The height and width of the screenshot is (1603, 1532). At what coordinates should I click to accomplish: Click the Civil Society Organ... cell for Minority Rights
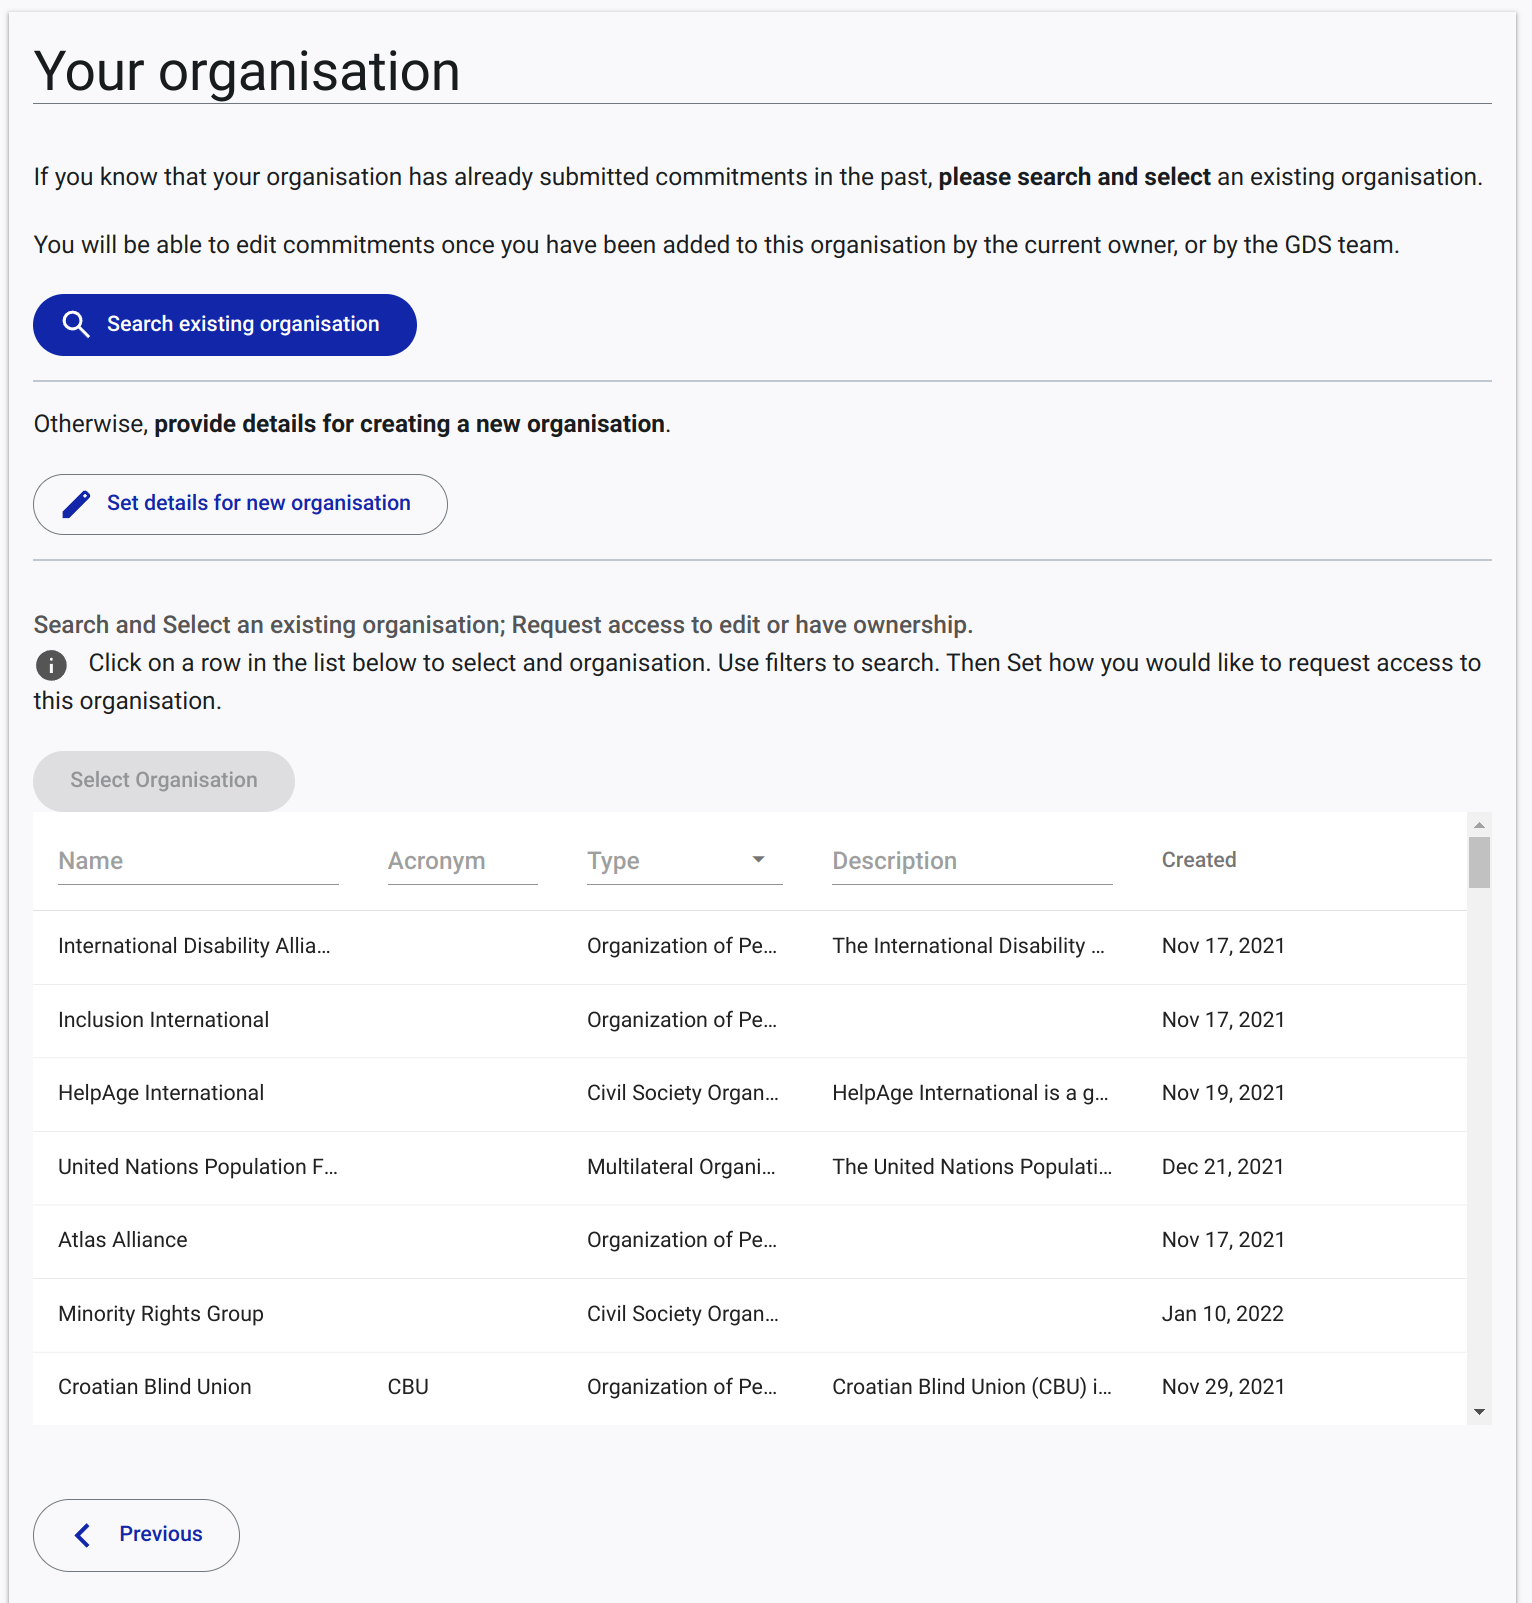point(683,1315)
